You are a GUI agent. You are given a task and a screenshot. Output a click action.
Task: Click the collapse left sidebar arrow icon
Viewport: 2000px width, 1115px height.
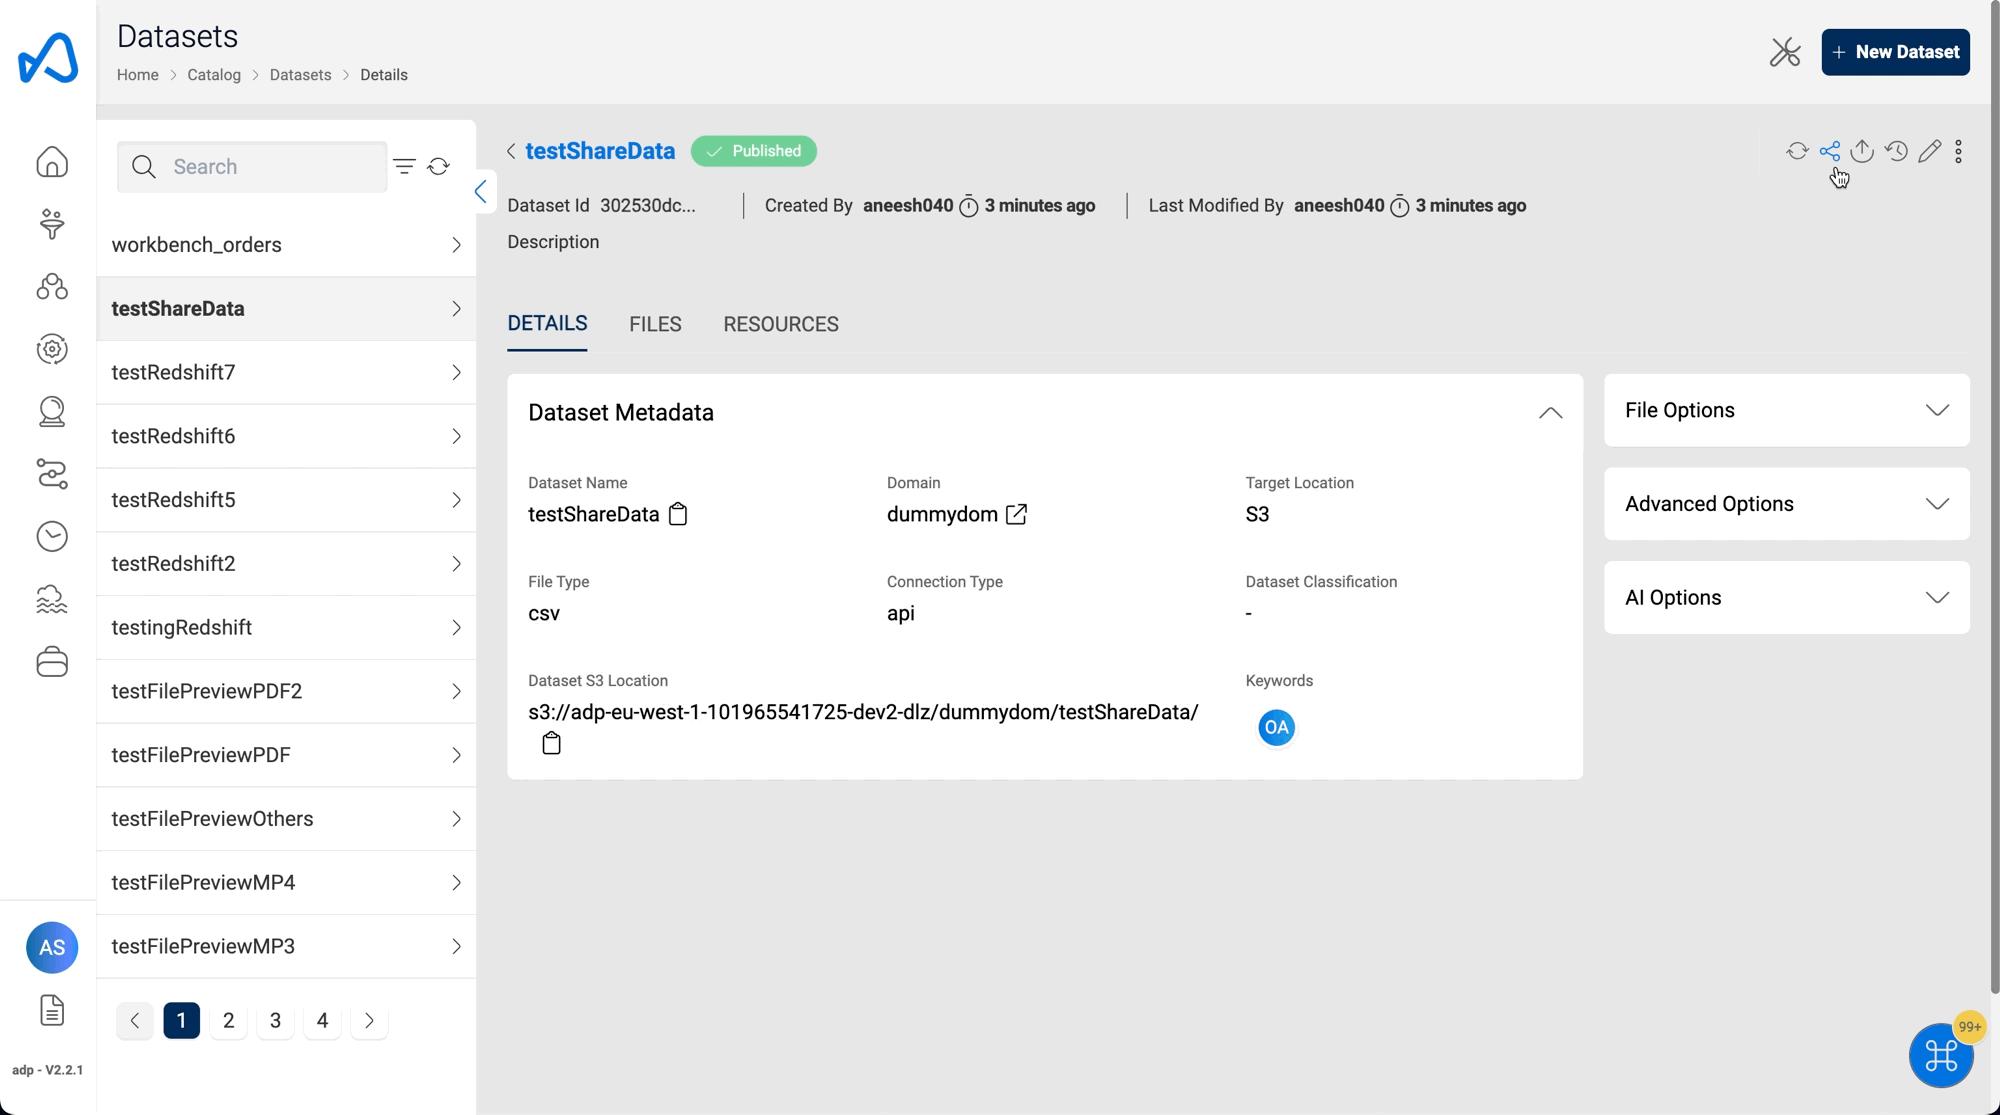pos(482,191)
